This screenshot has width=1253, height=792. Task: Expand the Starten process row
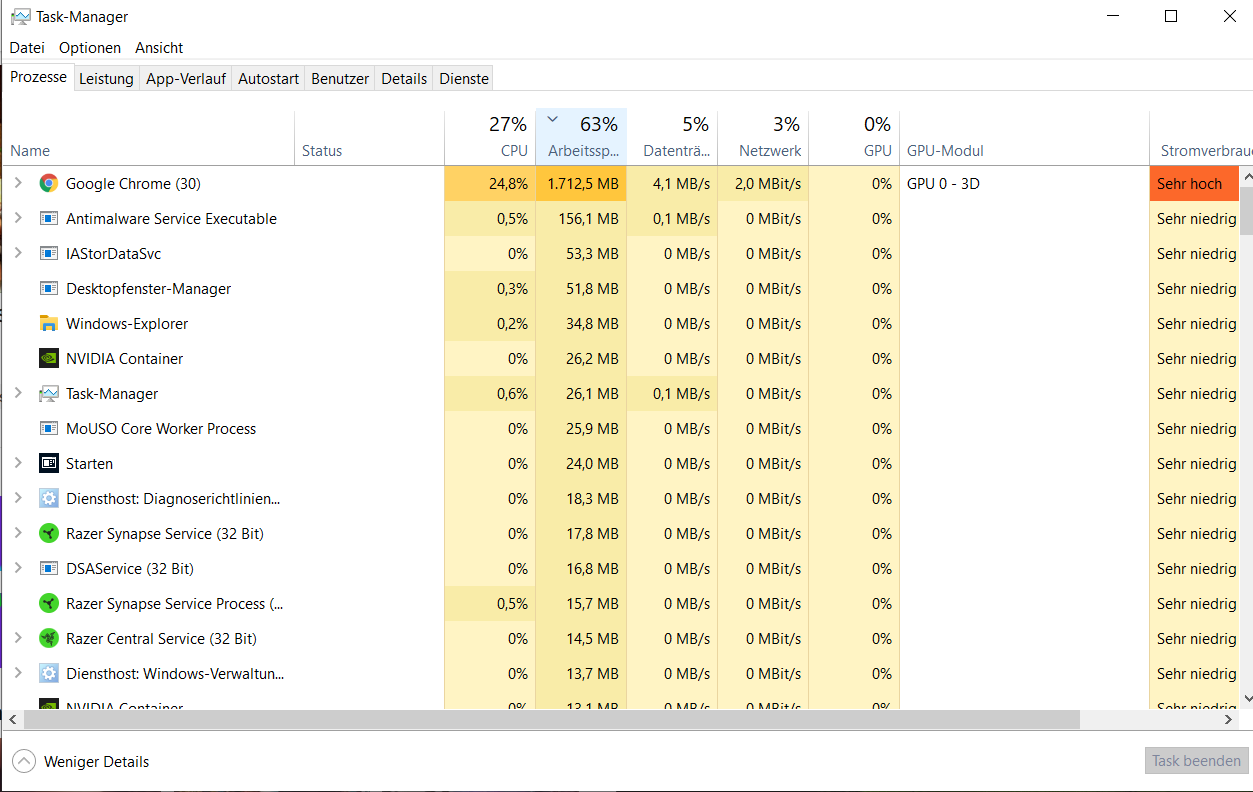(x=17, y=463)
